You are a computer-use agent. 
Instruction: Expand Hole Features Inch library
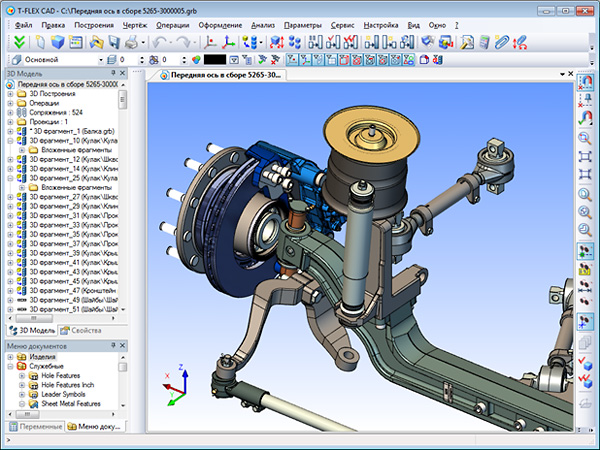tap(22, 385)
